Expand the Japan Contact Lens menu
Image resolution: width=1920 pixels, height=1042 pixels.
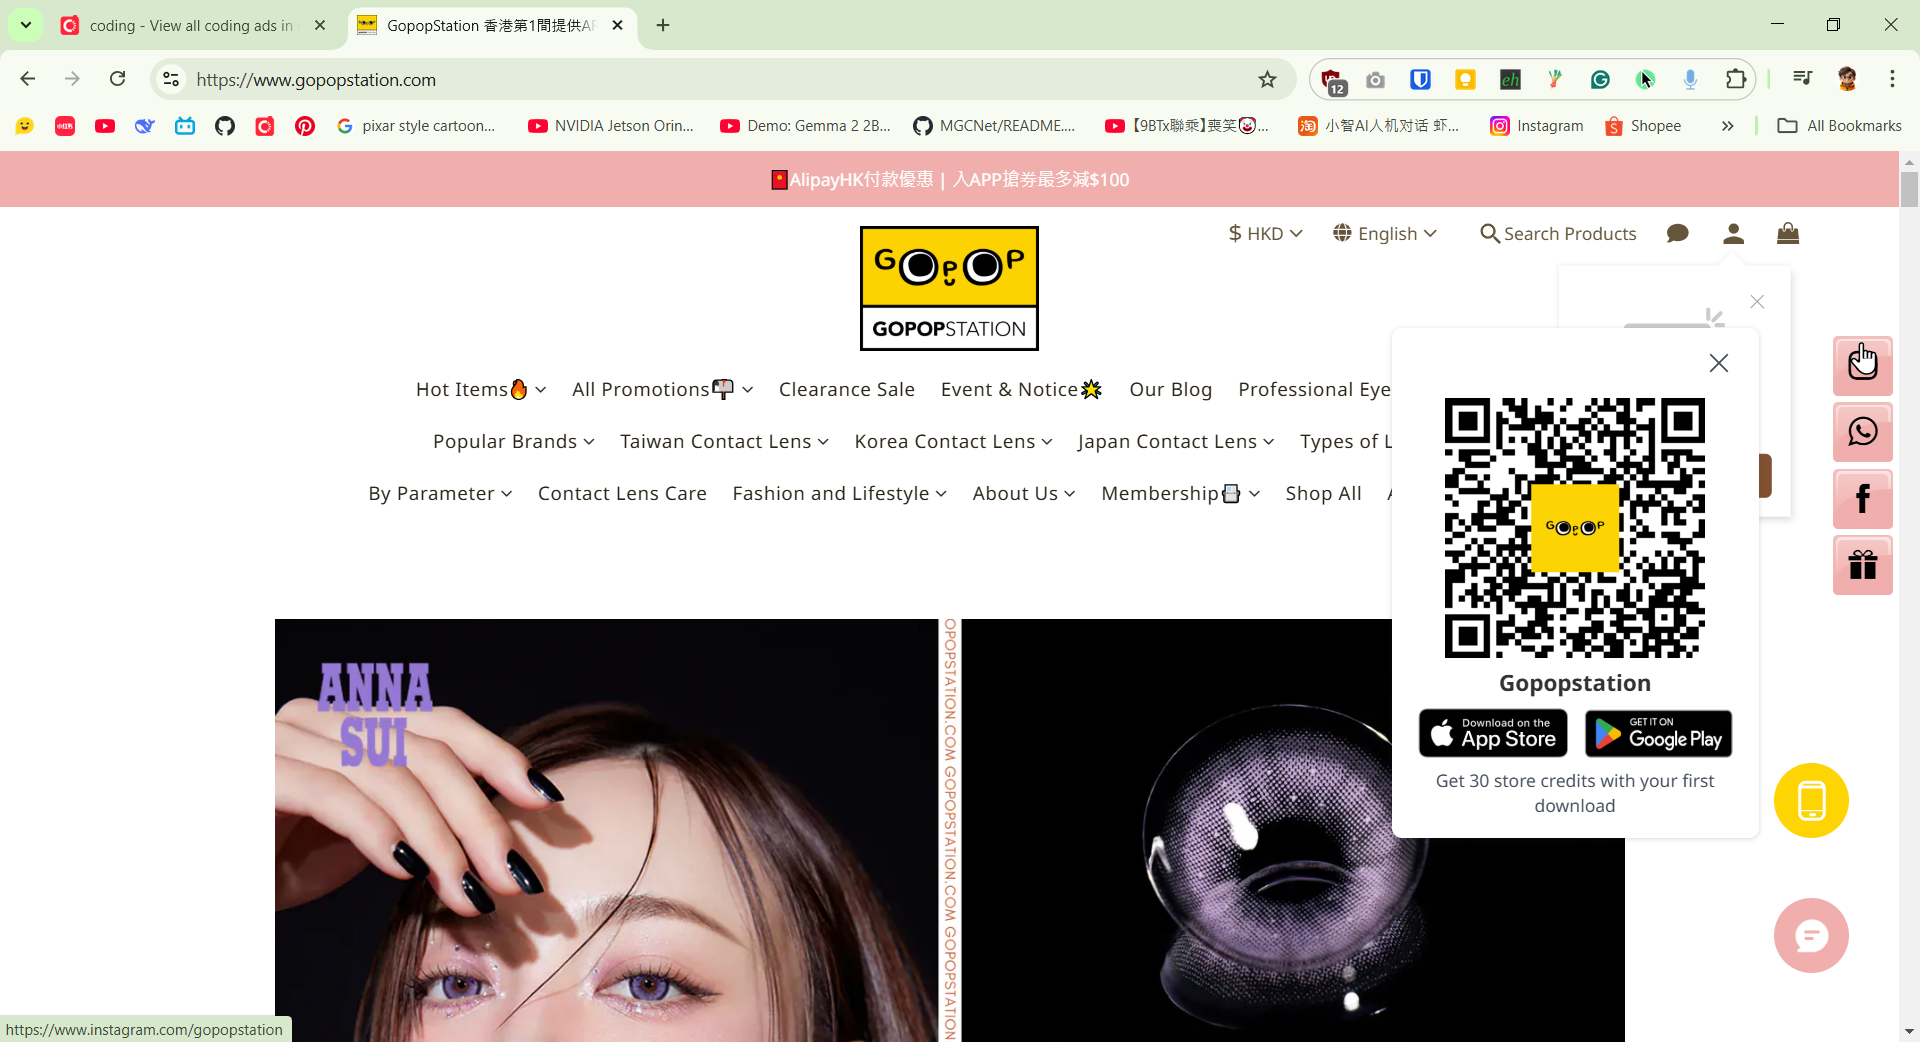click(x=1176, y=441)
